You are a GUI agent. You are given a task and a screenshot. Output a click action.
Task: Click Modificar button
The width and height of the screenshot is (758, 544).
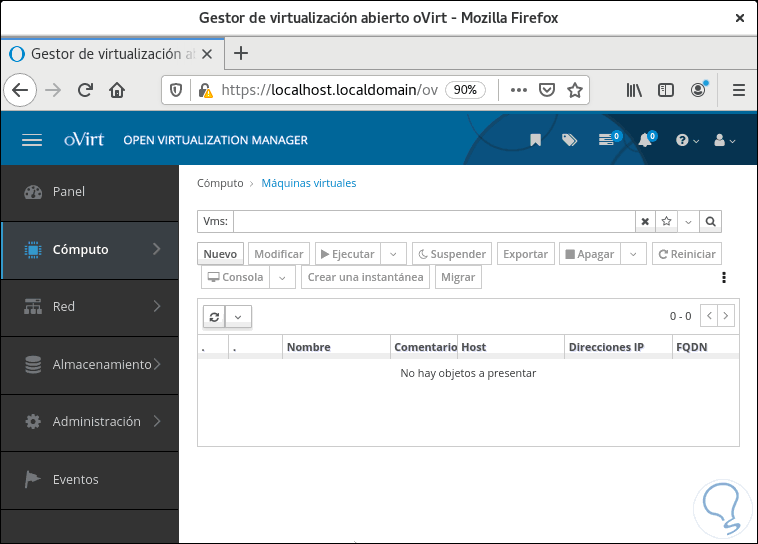278,254
